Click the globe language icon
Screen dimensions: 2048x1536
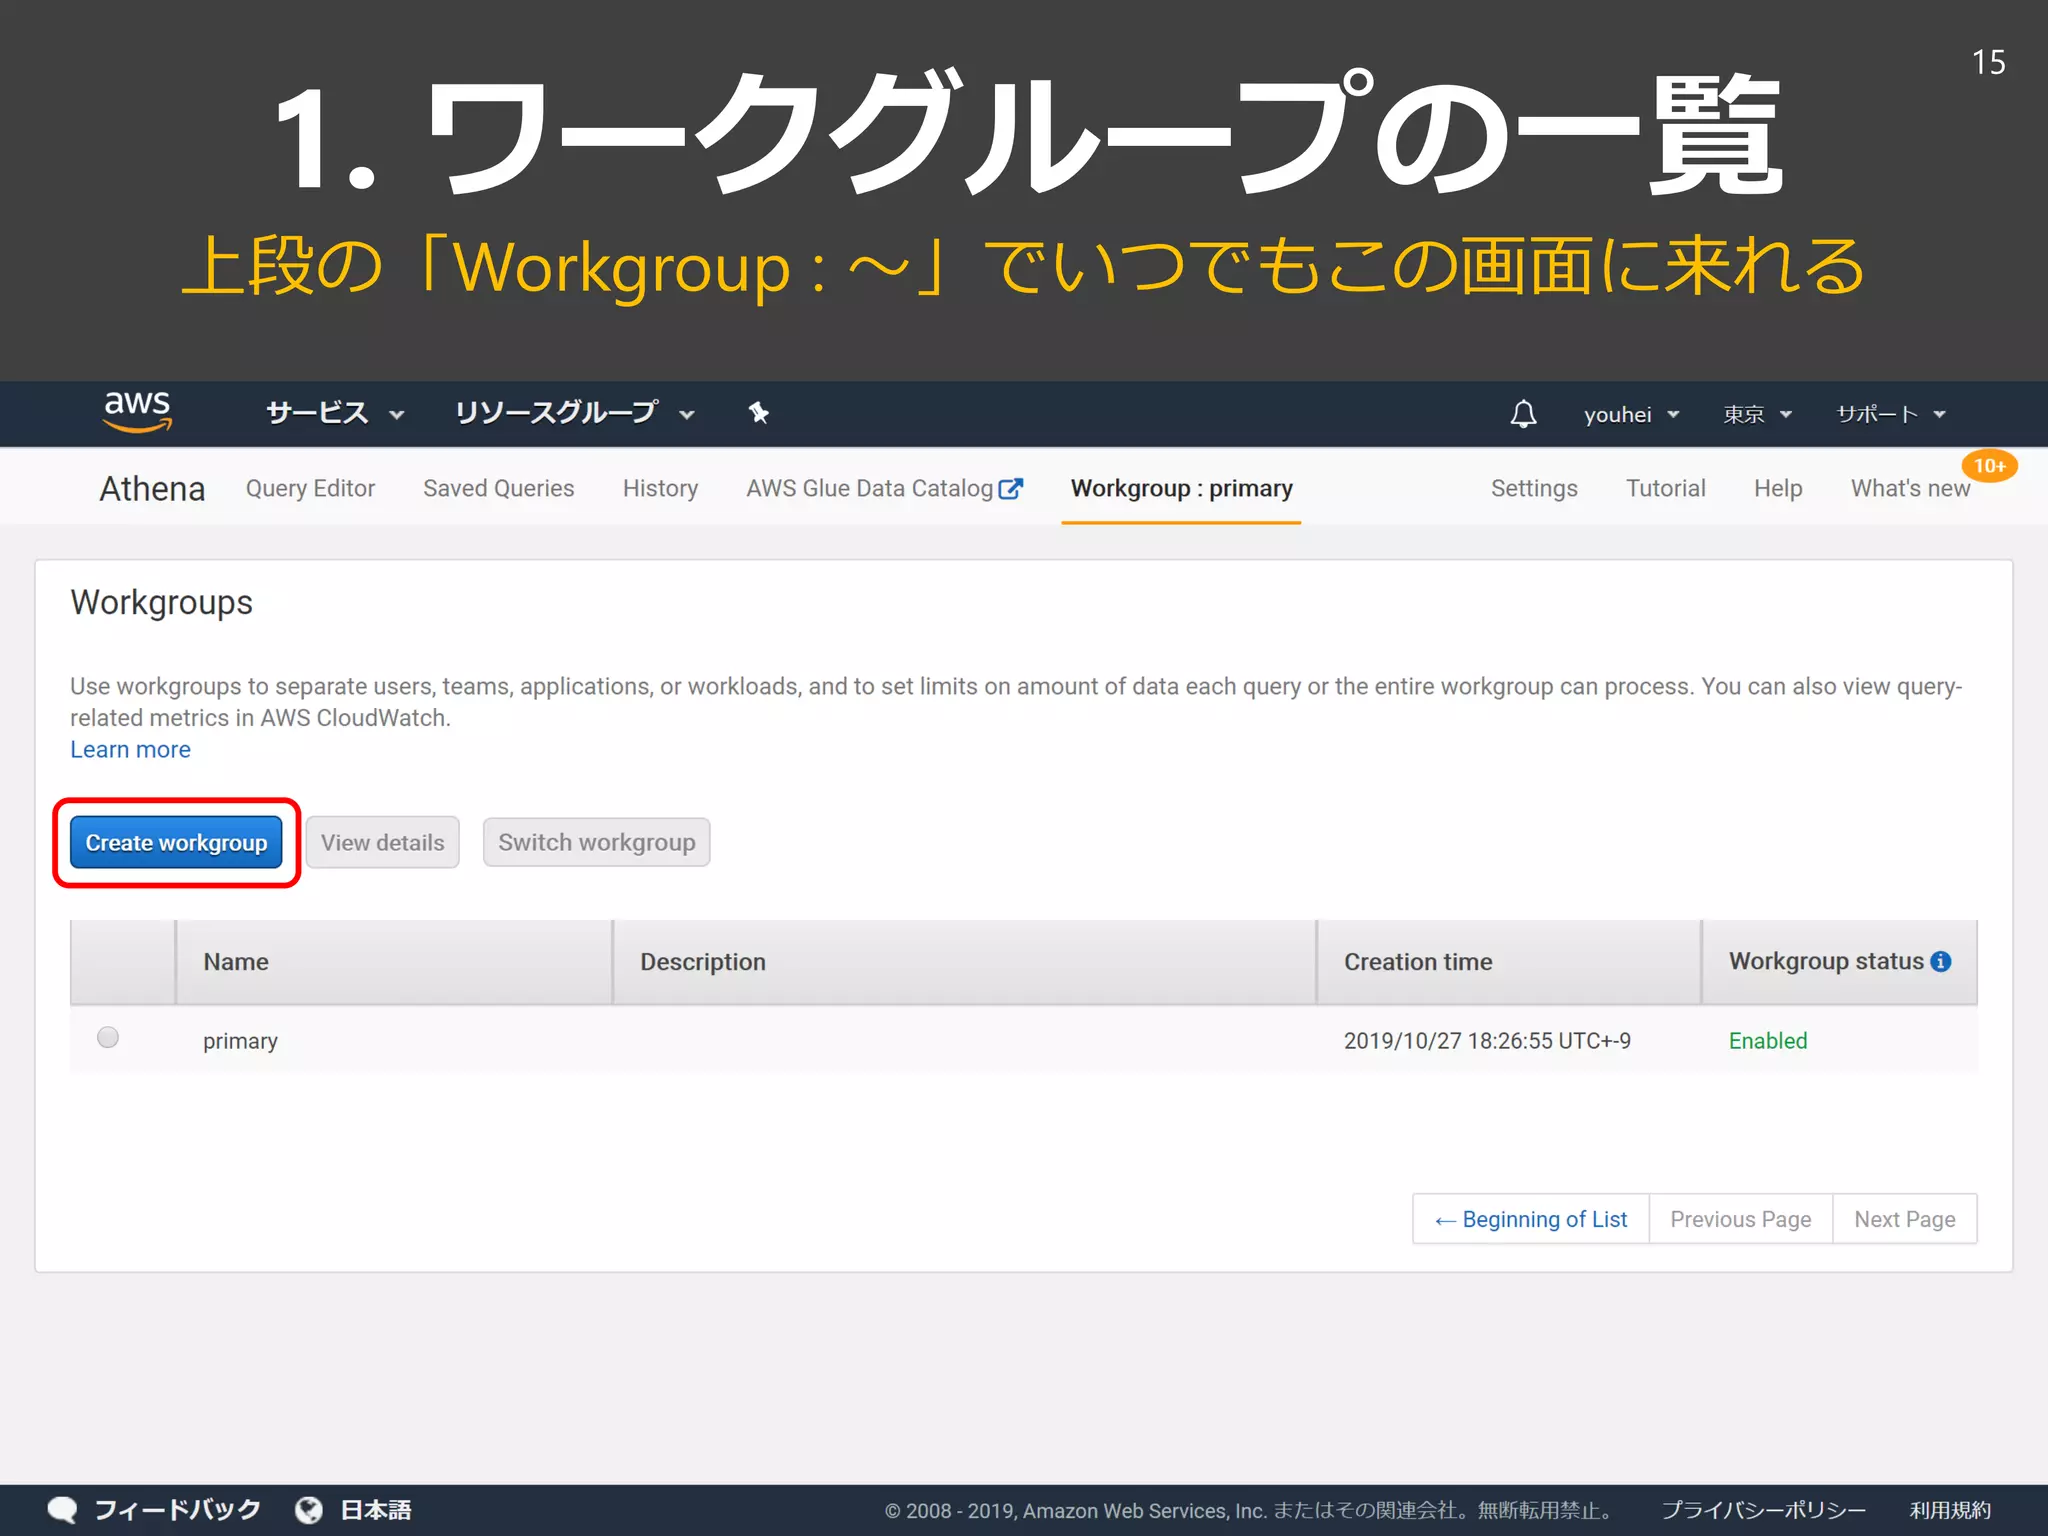click(308, 1510)
